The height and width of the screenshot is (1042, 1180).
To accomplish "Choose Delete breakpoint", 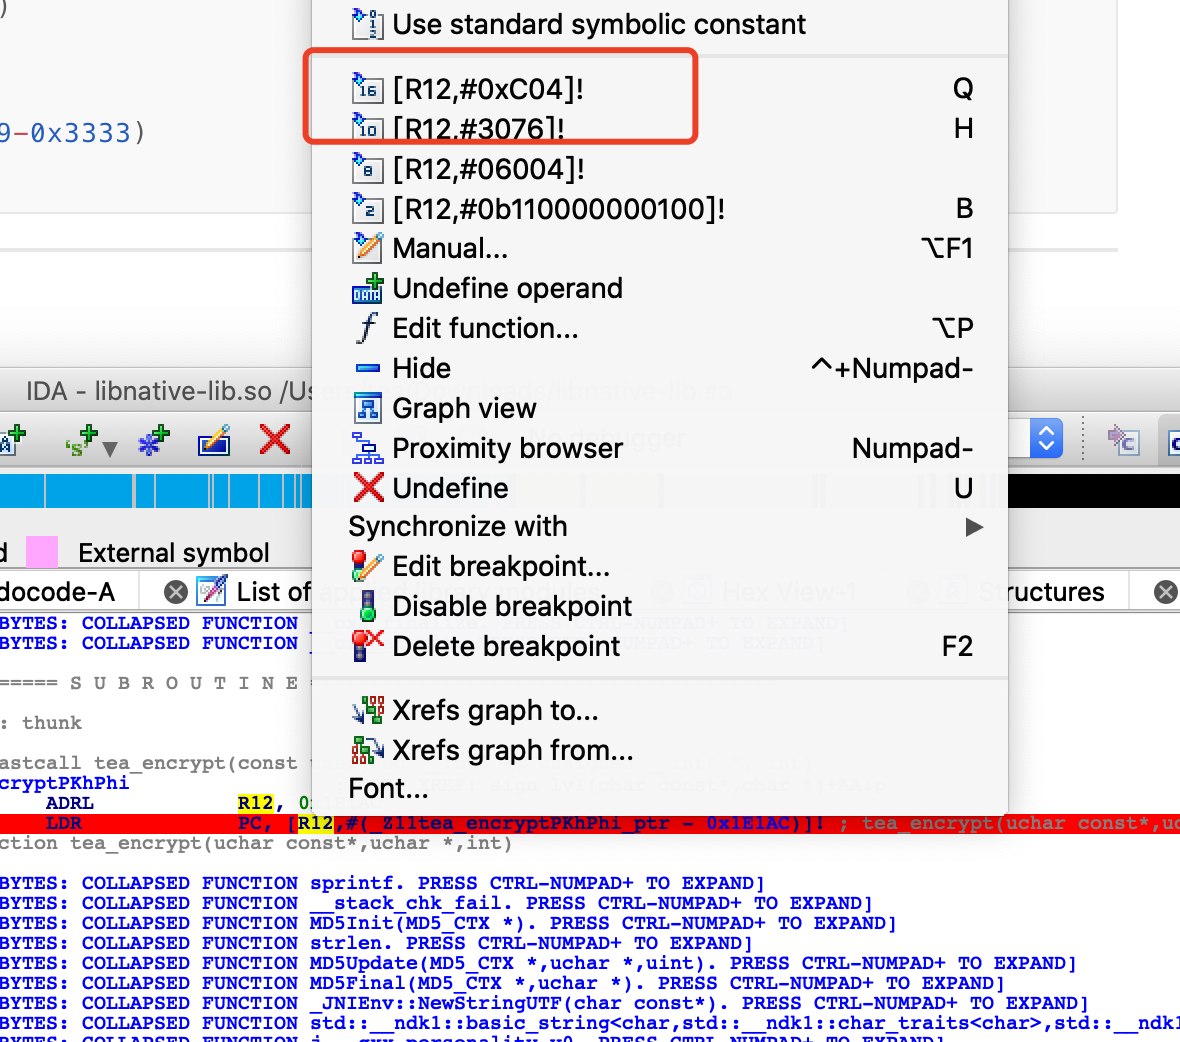I will coord(659,646).
